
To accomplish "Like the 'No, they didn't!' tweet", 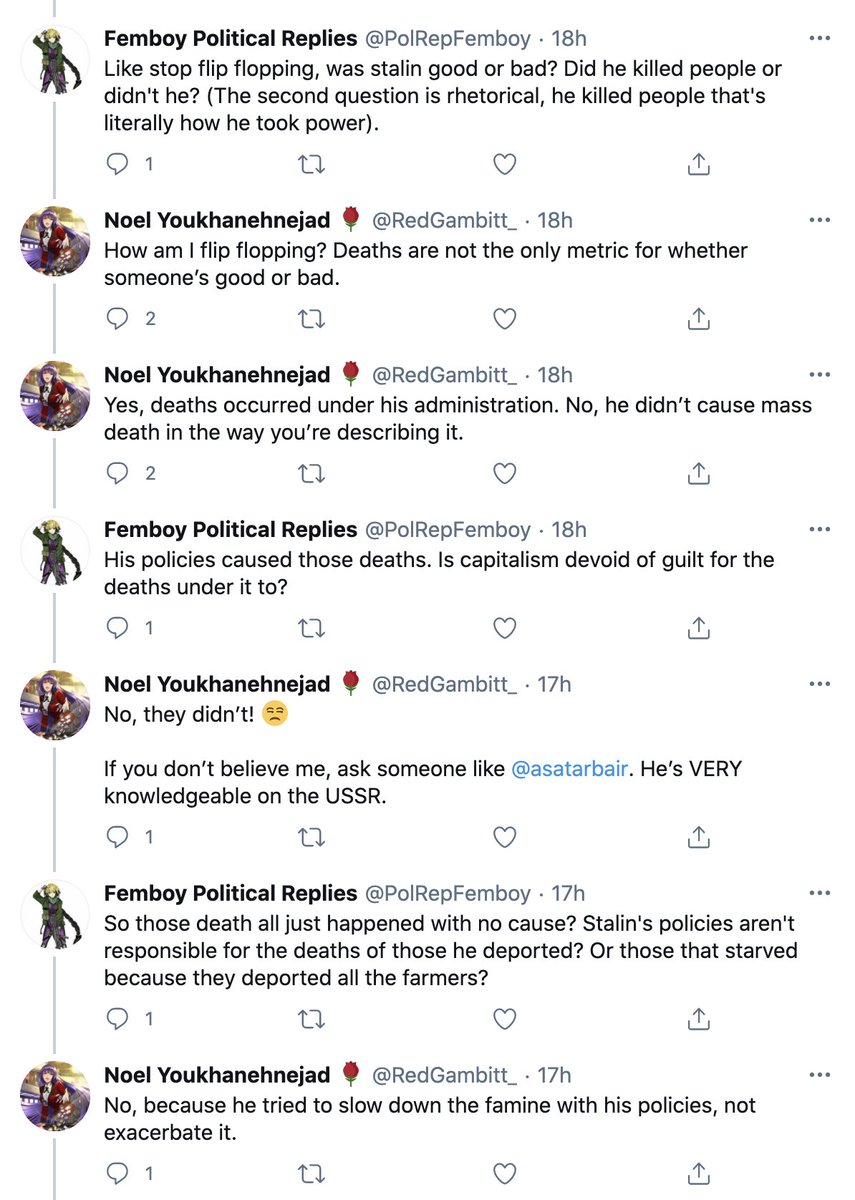I will point(505,836).
